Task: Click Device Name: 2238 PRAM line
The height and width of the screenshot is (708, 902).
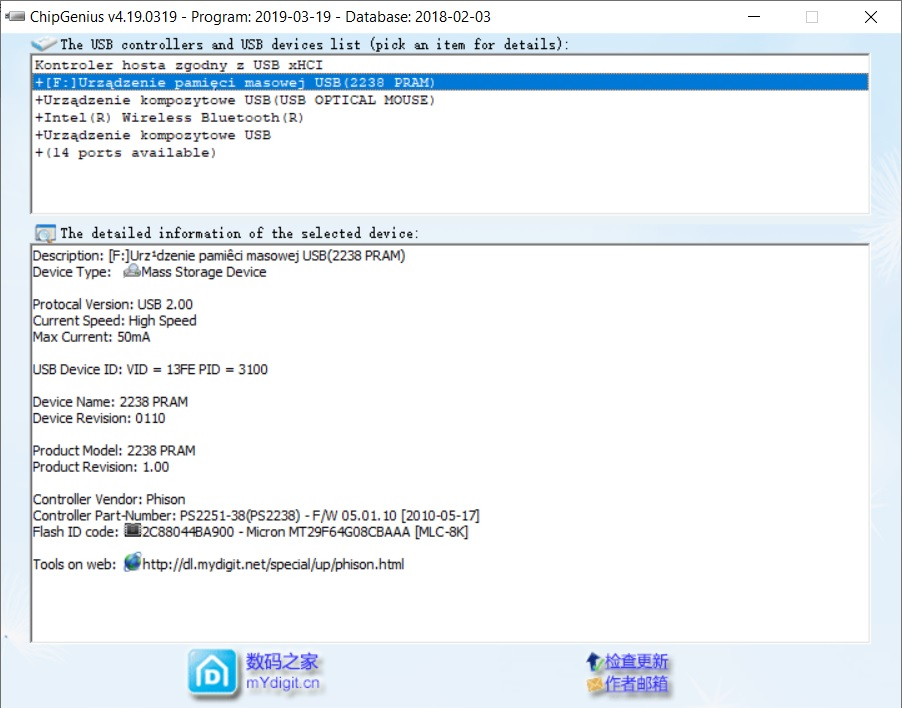Action: click(110, 401)
